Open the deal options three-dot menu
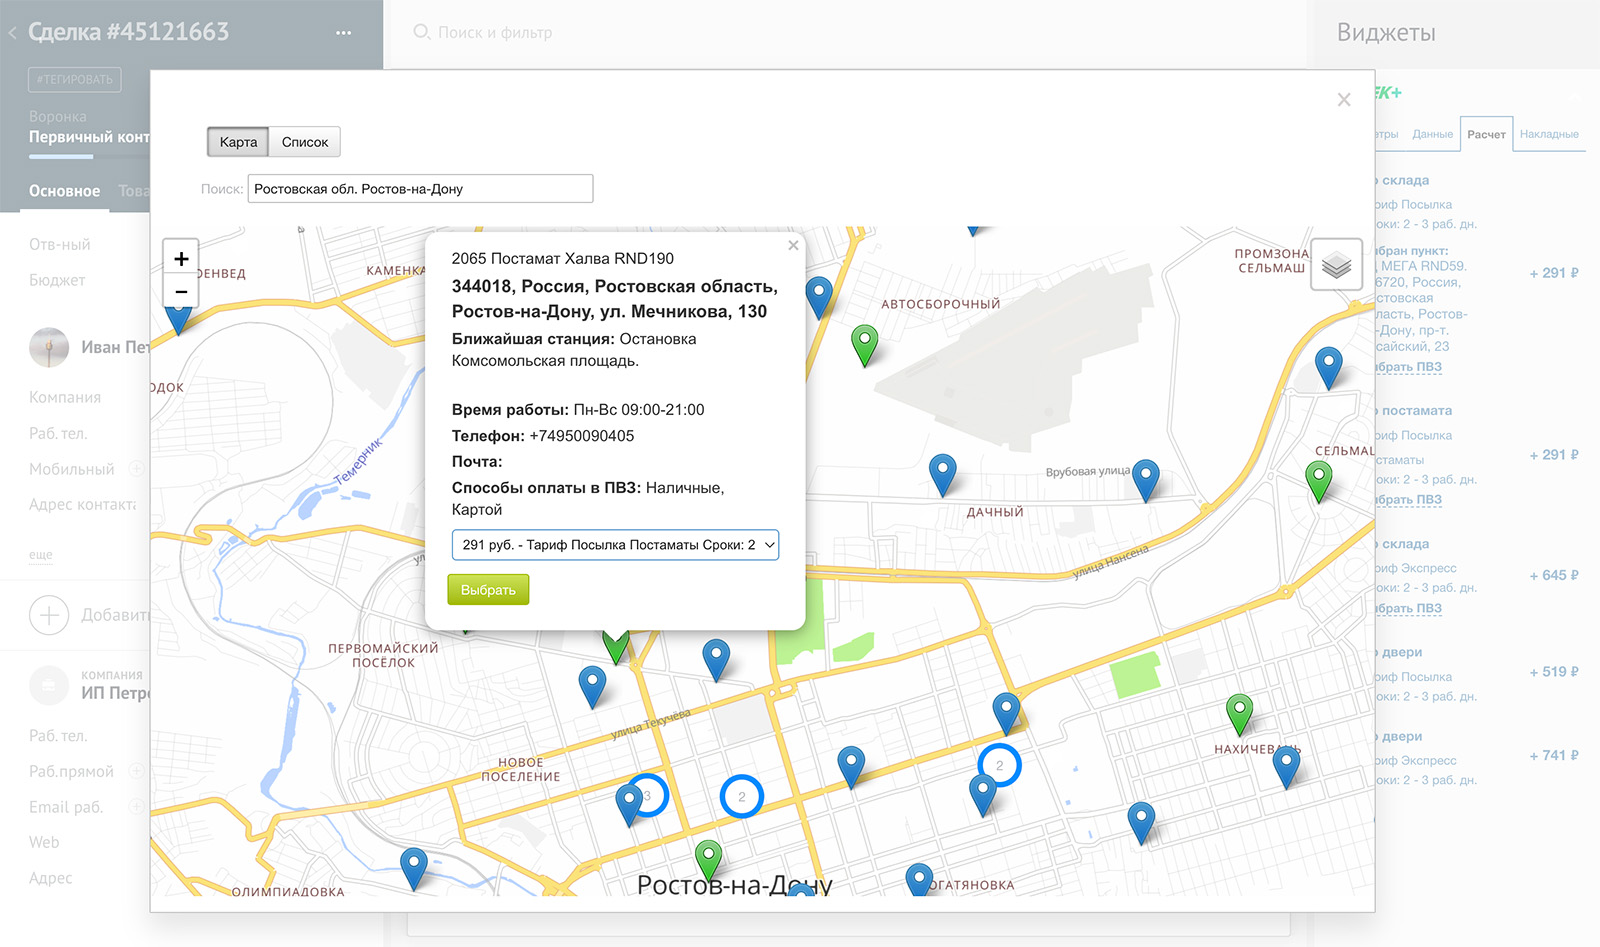Viewport: 1600px width, 947px height. coord(343,33)
